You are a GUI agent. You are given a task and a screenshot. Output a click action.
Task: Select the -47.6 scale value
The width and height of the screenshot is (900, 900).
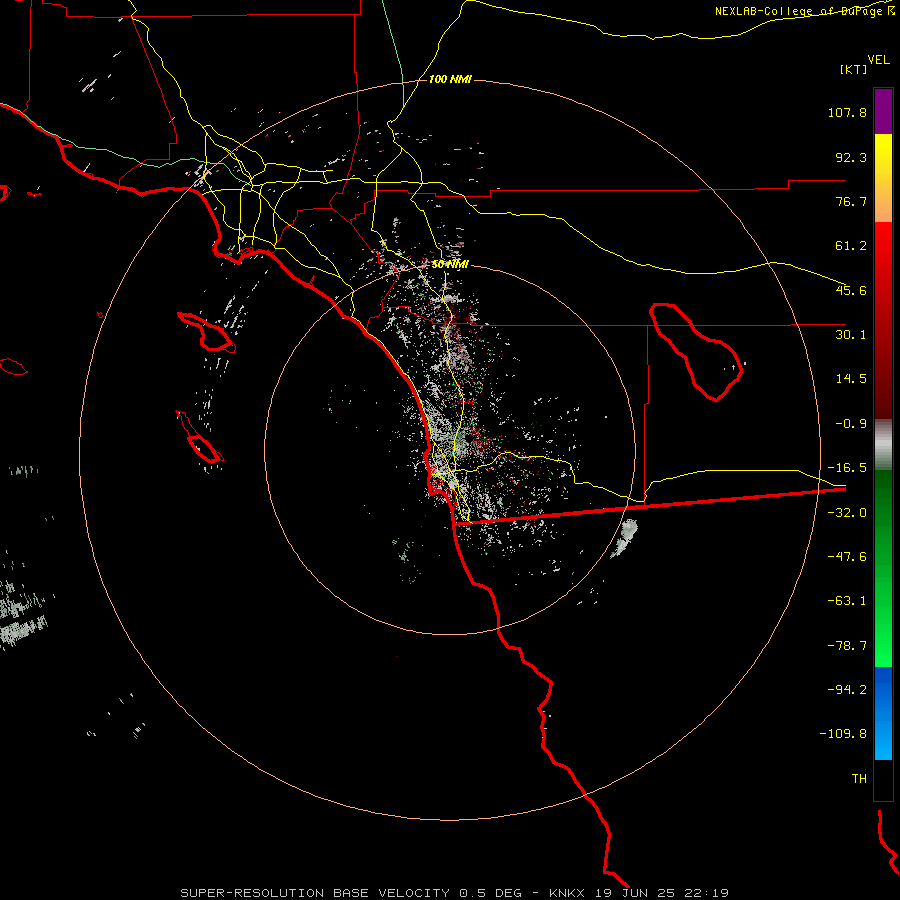(847, 557)
